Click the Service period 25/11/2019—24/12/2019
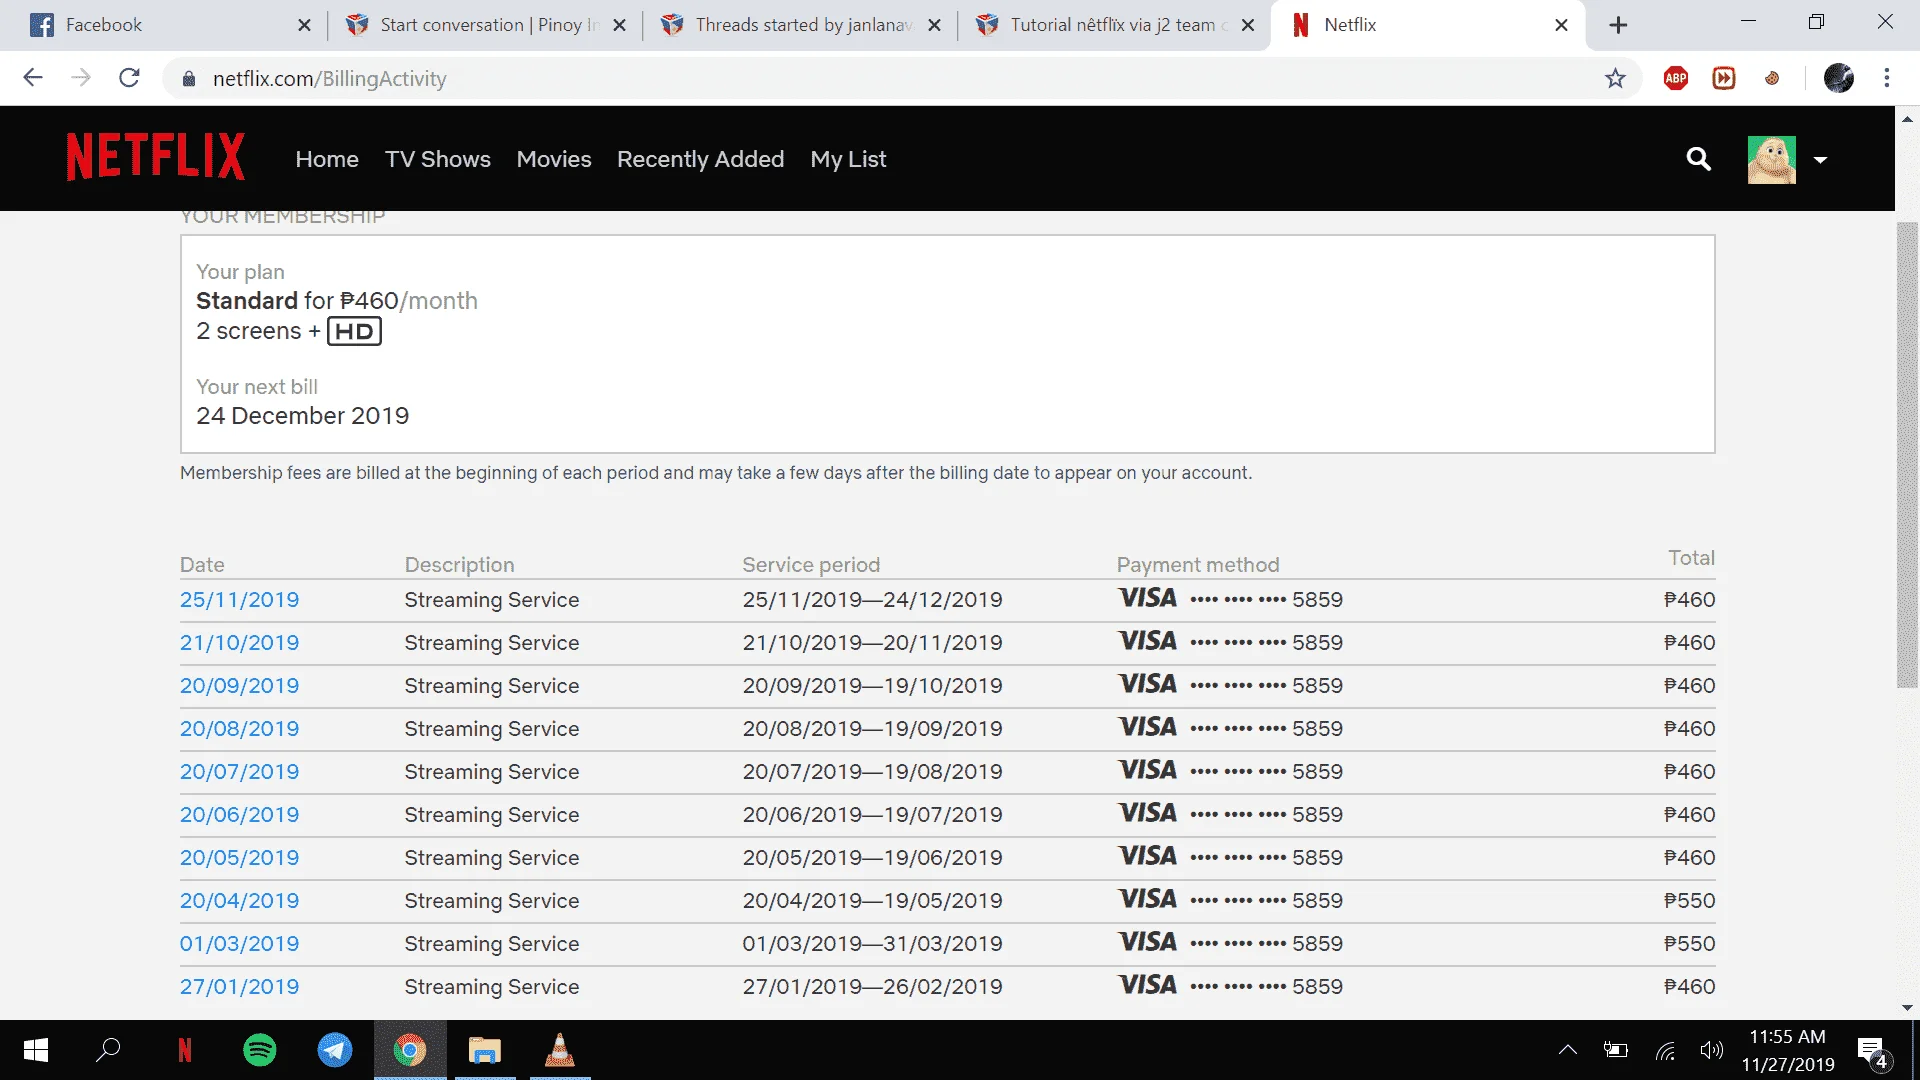This screenshot has height=1080, width=1920. click(x=872, y=600)
